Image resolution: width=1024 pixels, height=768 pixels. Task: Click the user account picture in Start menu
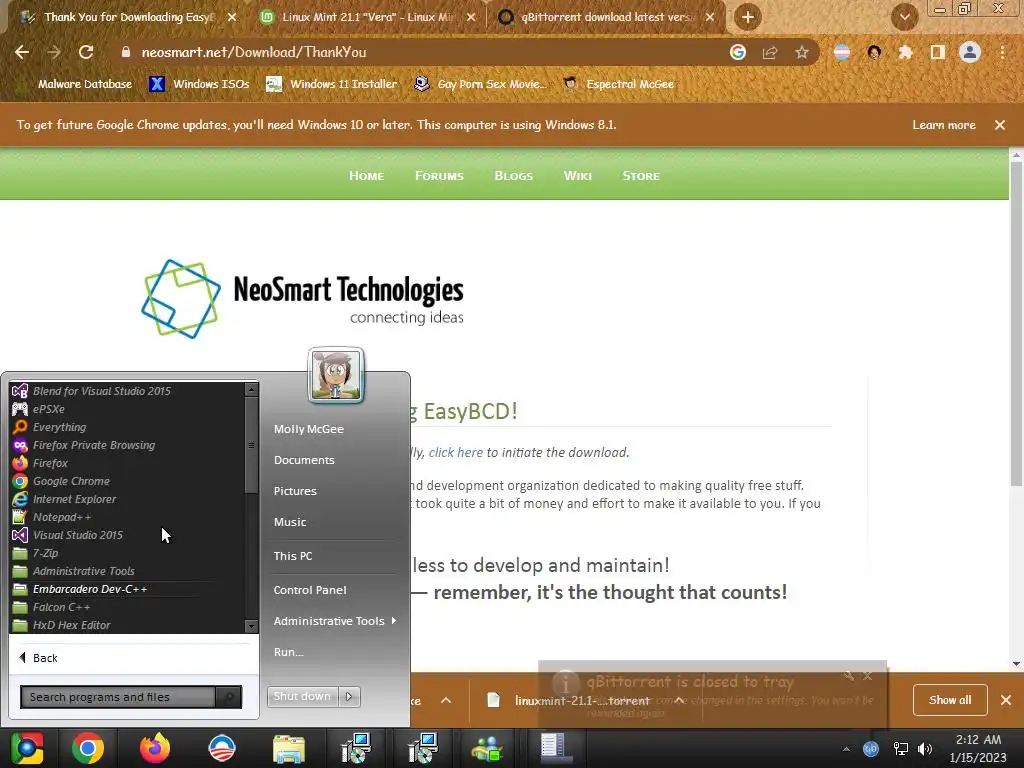(336, 376)
